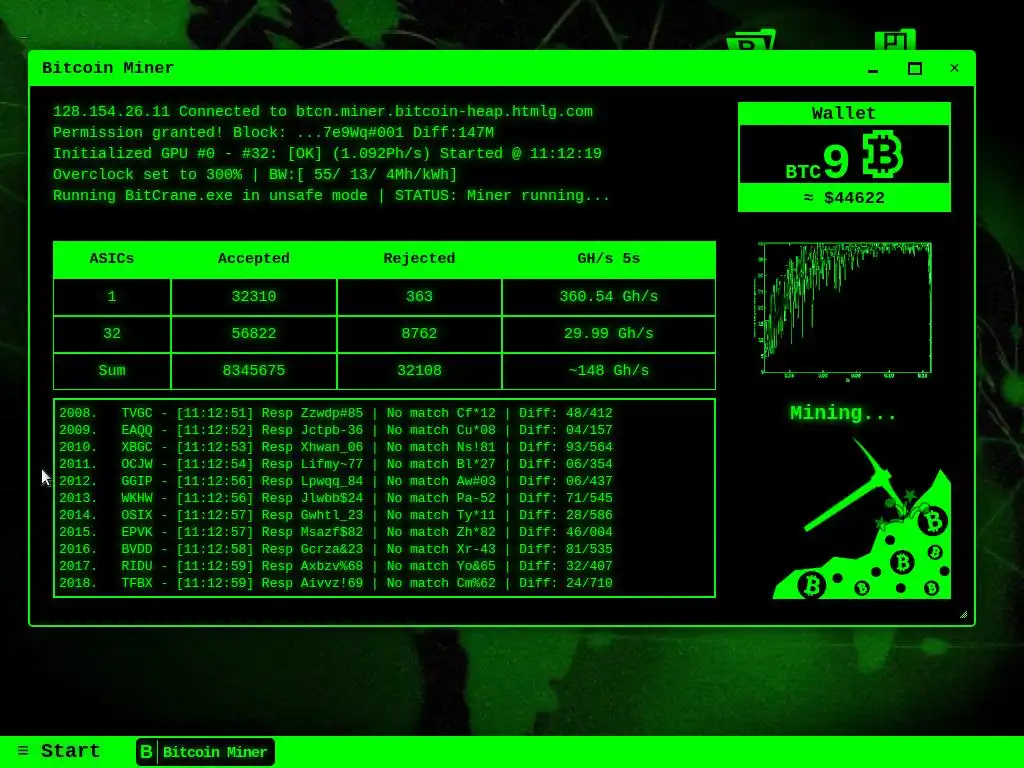Click the Accepted column header
The image size is (1024, 768).
point(253,259)
